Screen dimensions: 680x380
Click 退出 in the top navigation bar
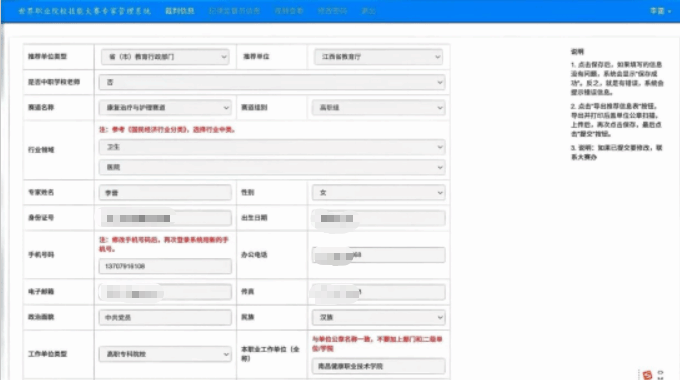(368, 11)
